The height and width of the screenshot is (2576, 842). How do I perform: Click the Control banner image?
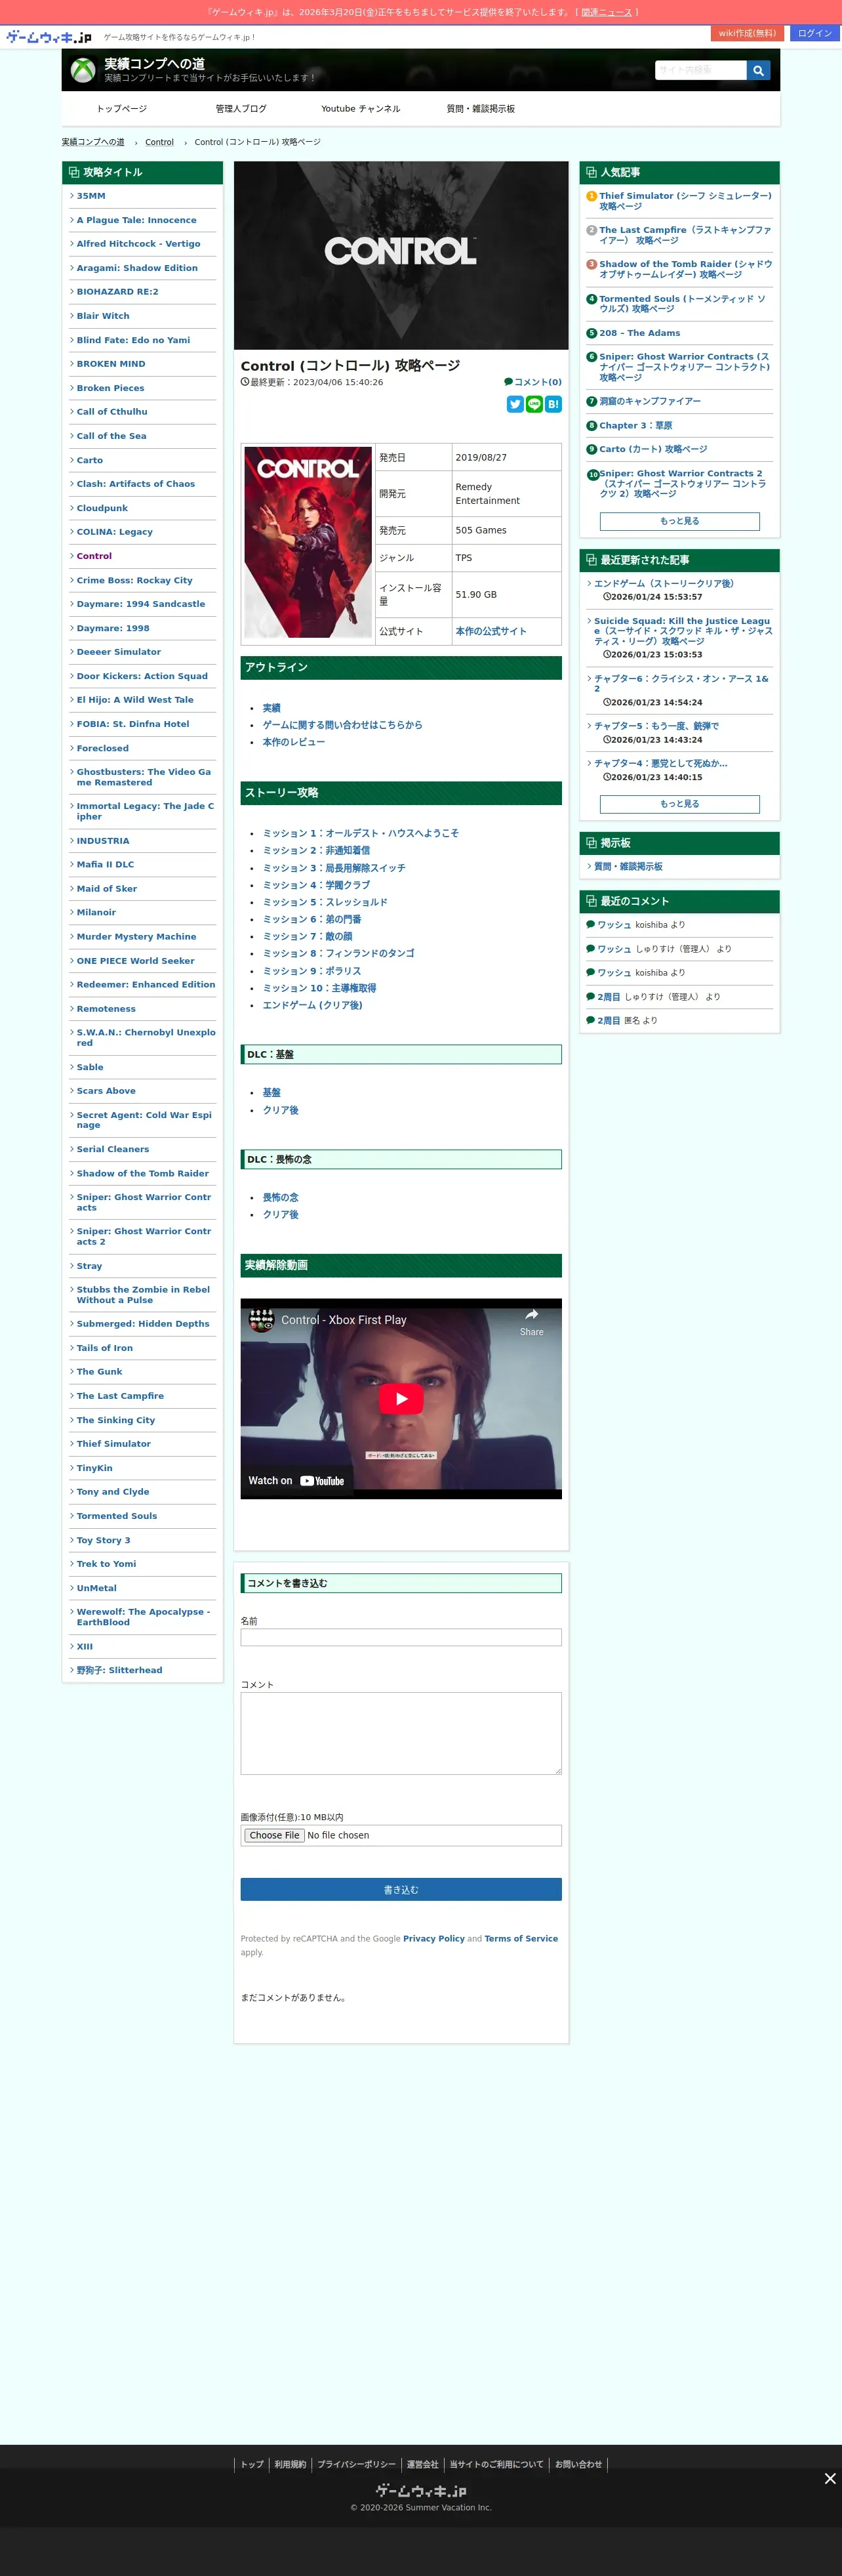401,255
